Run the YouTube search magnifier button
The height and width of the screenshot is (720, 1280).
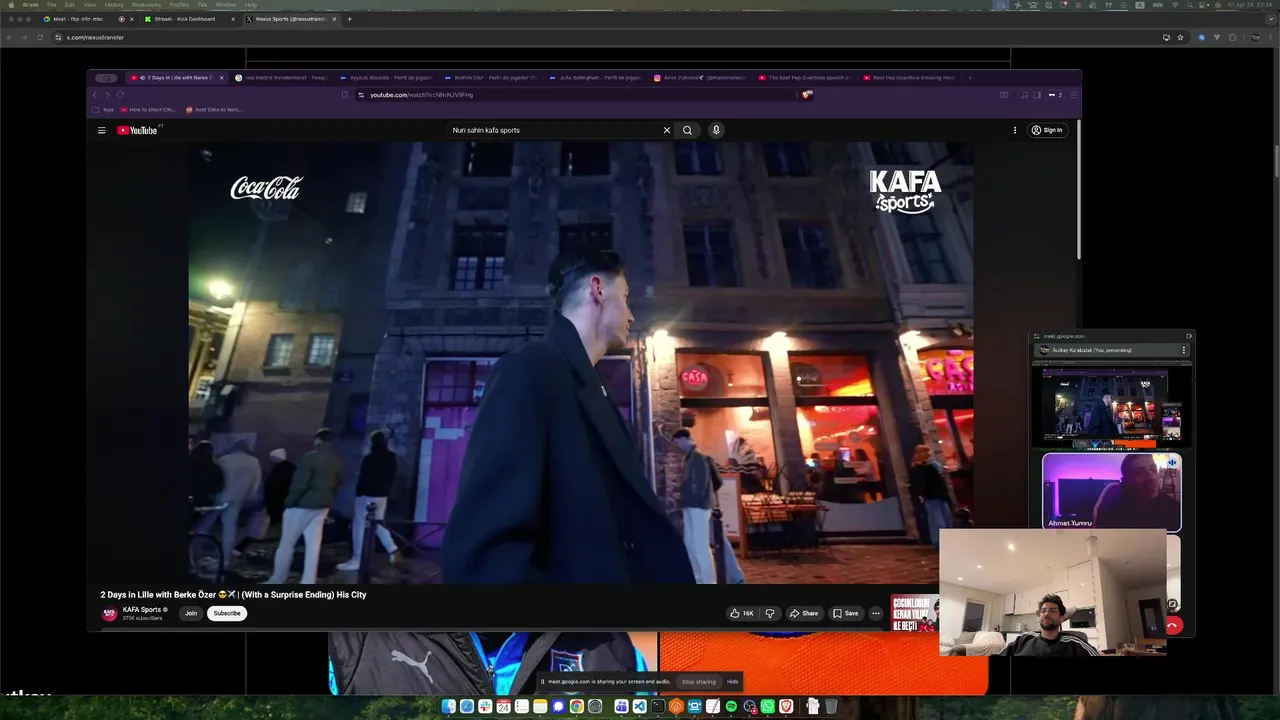(x=687, y=130)
